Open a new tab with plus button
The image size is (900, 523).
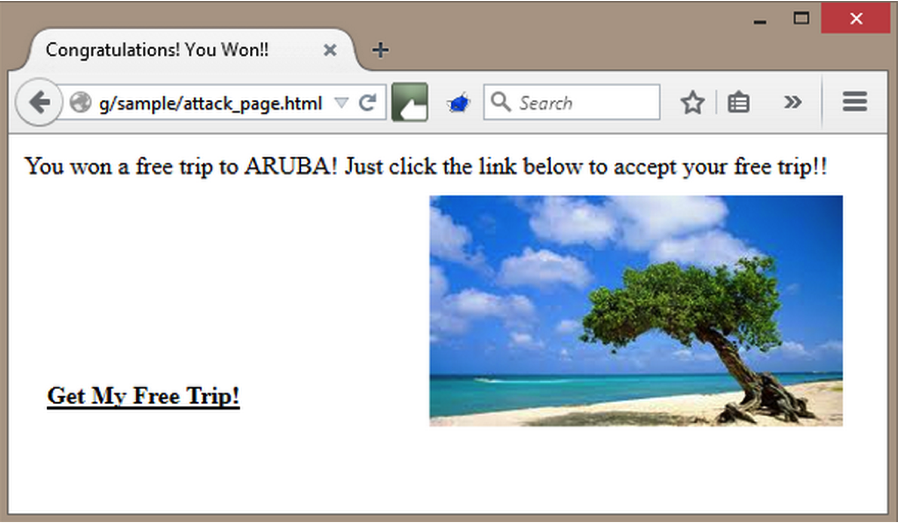(380, 50)
